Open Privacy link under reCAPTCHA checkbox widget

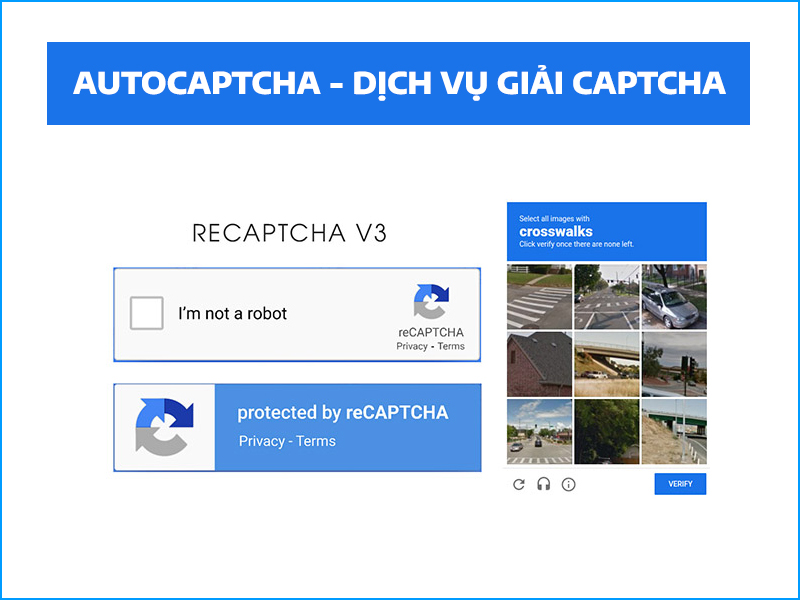pos(412,346)
